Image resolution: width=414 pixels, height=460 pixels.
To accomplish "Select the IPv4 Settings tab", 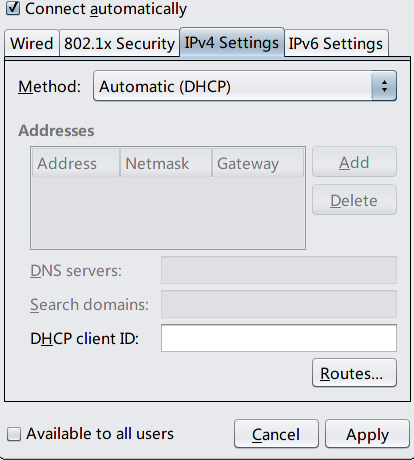I will coord(232,43).
